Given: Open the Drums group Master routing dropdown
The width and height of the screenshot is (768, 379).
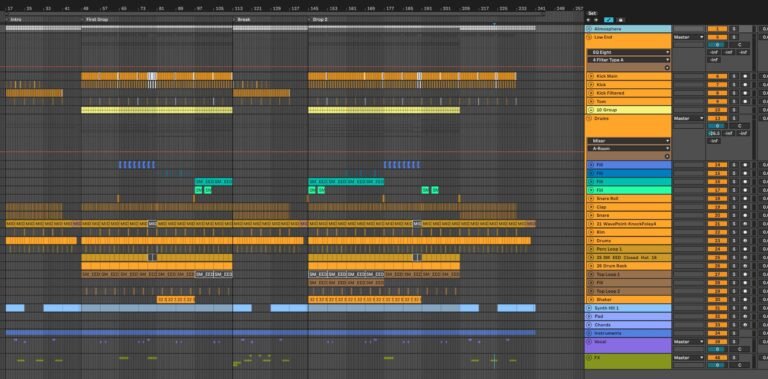Looking at the screenshot, I should coord(689,118).
